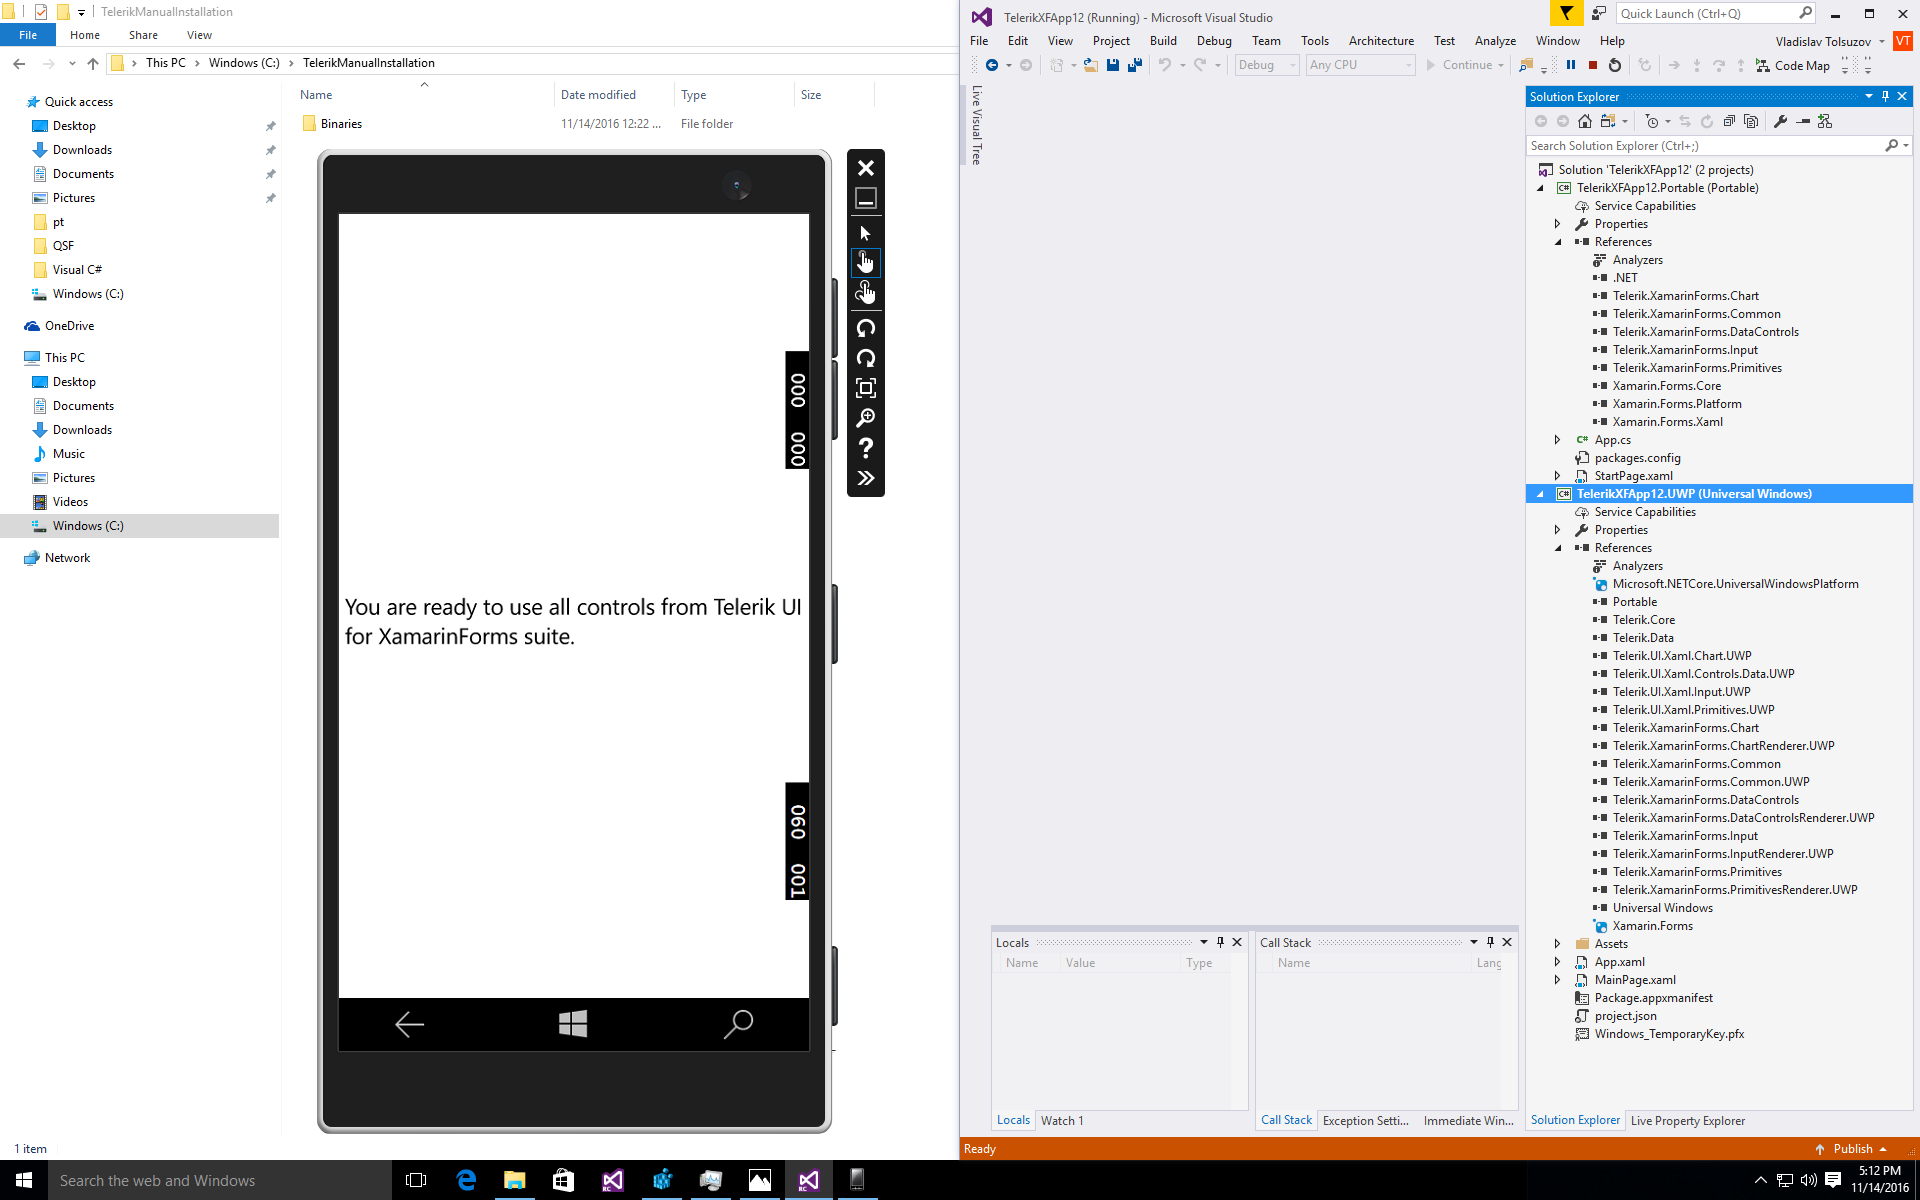Click View Class Diagram icon in Solution Explorer
The width and height of the screenshot is (1920, 1200).
(1825, 121)
